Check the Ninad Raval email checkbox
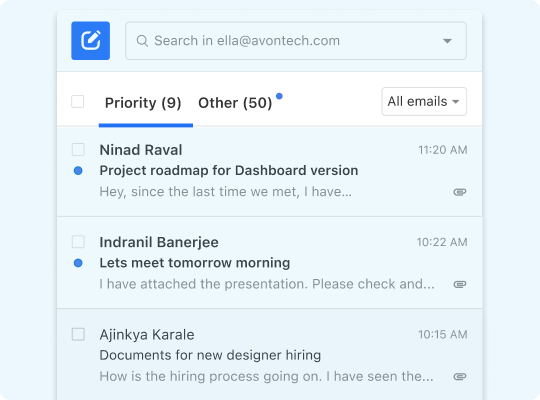Viewport: 540px width, 400px height. click(x=78, y=150)
